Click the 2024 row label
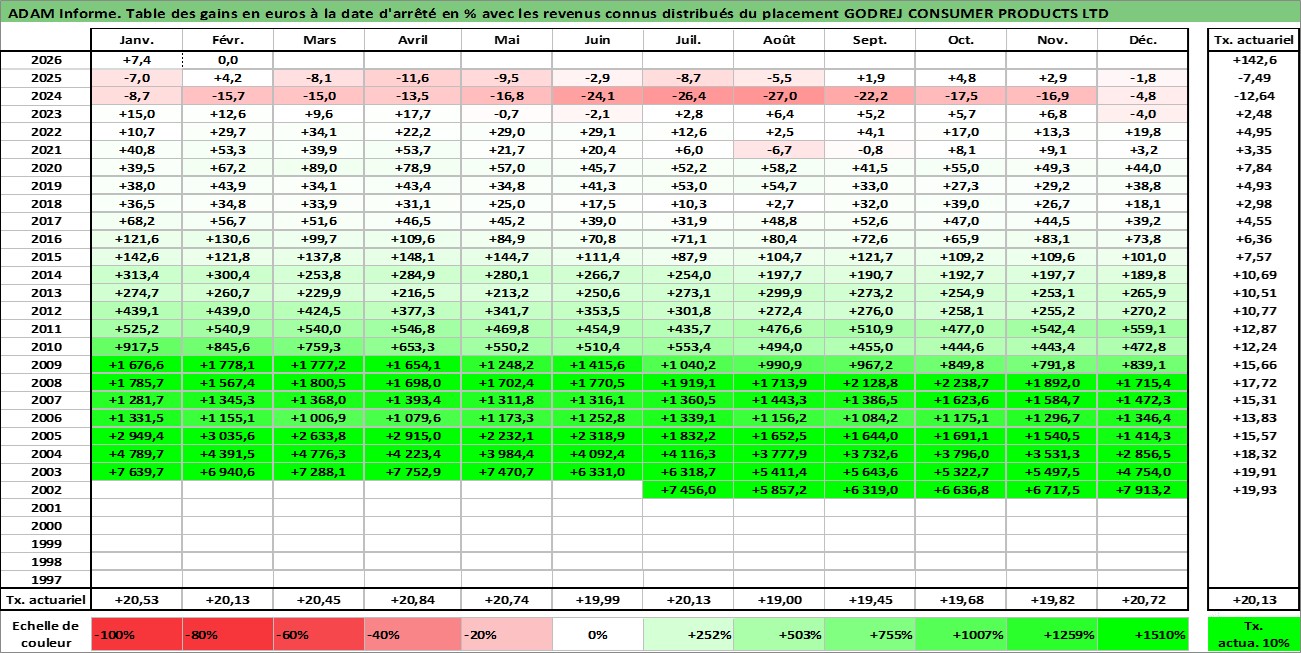Screen dimensions: 1301x653 pyautogui.click(x=46, y=96)
